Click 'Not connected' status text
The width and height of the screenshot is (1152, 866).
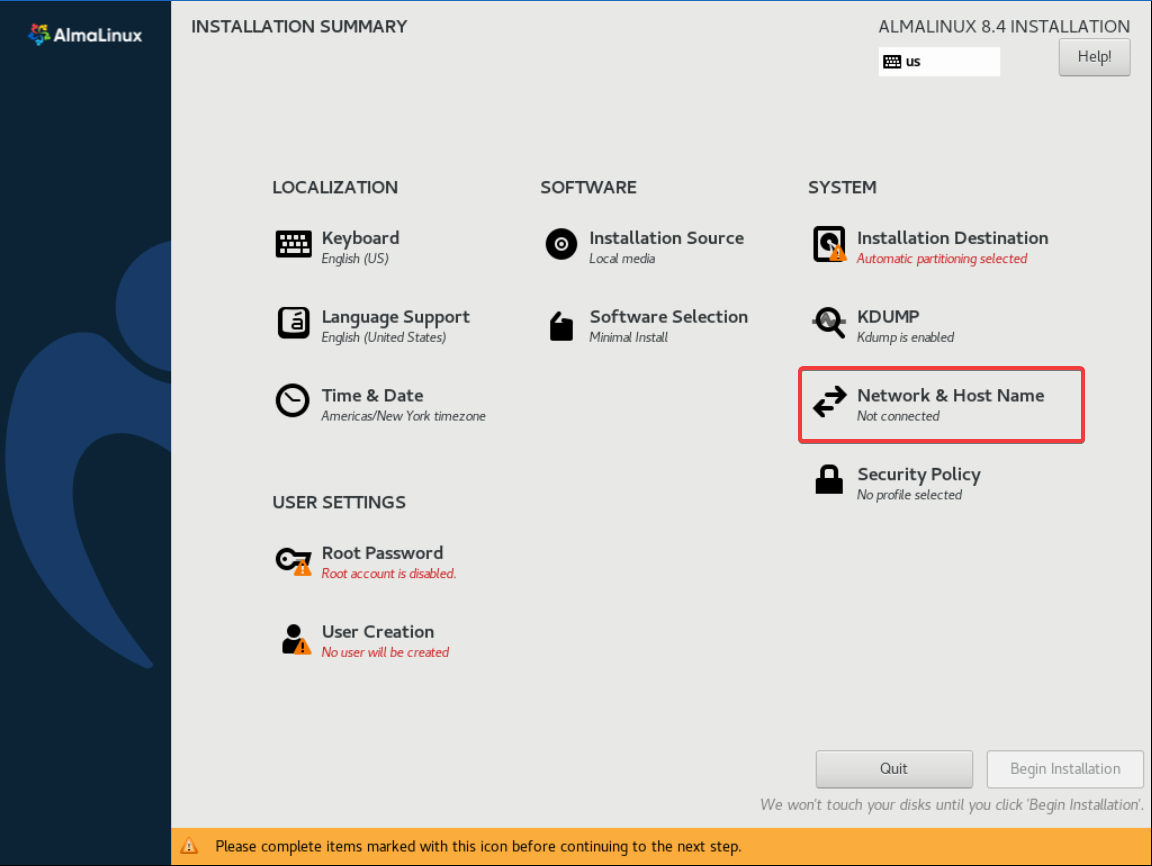point(898,416)
